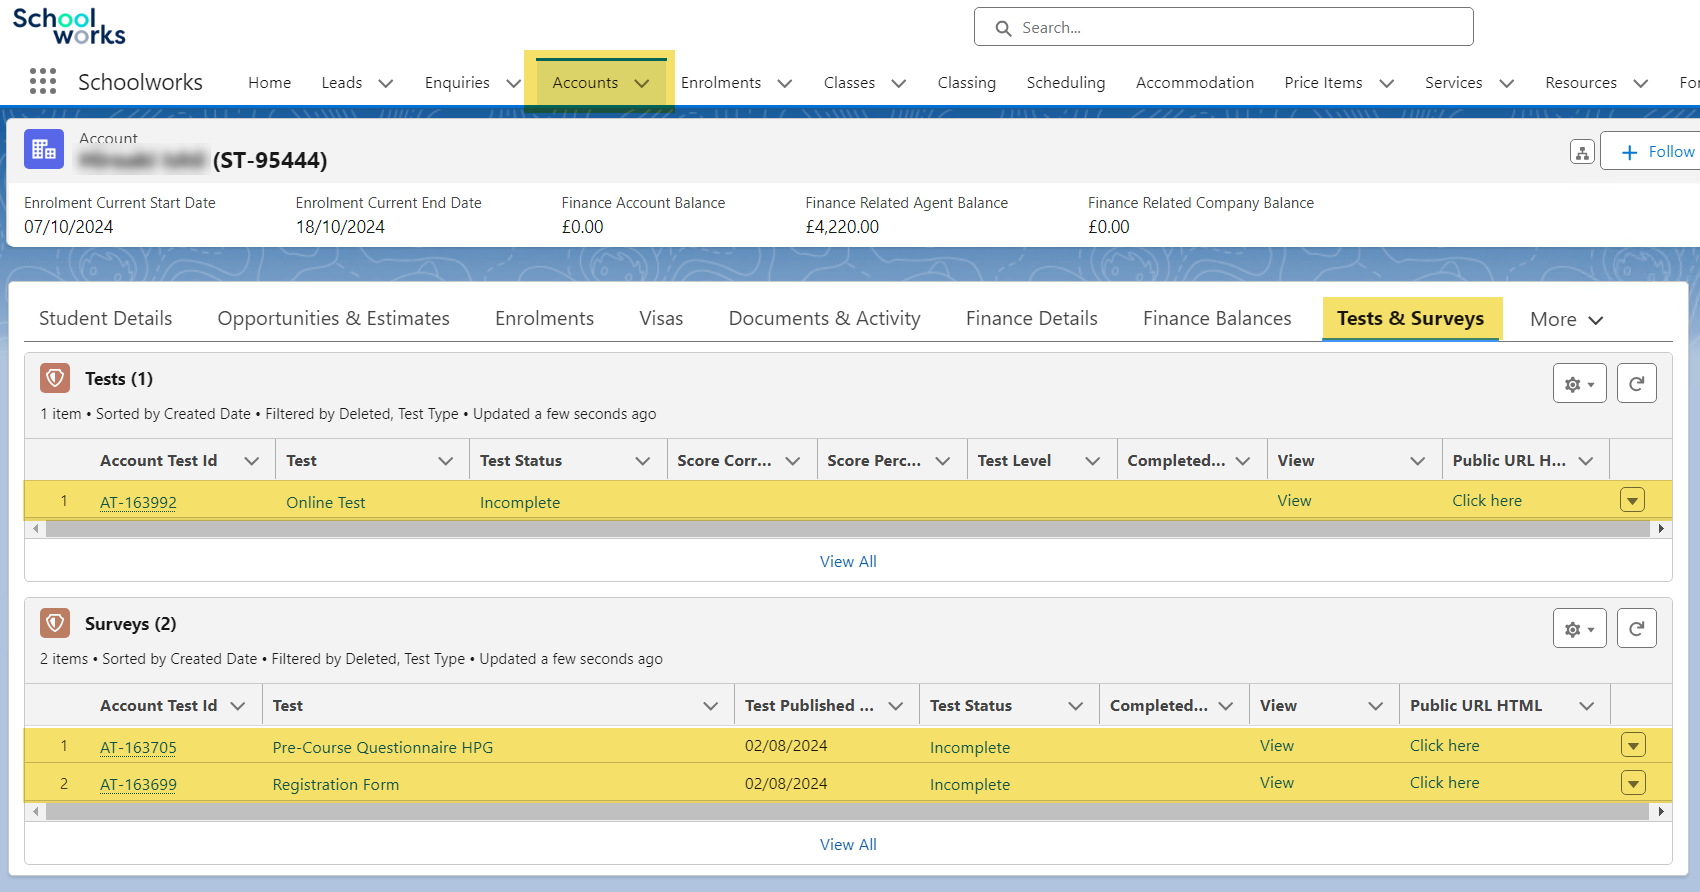
Task: Click the Schoolworks logo
Action: (x=69, y=26)
